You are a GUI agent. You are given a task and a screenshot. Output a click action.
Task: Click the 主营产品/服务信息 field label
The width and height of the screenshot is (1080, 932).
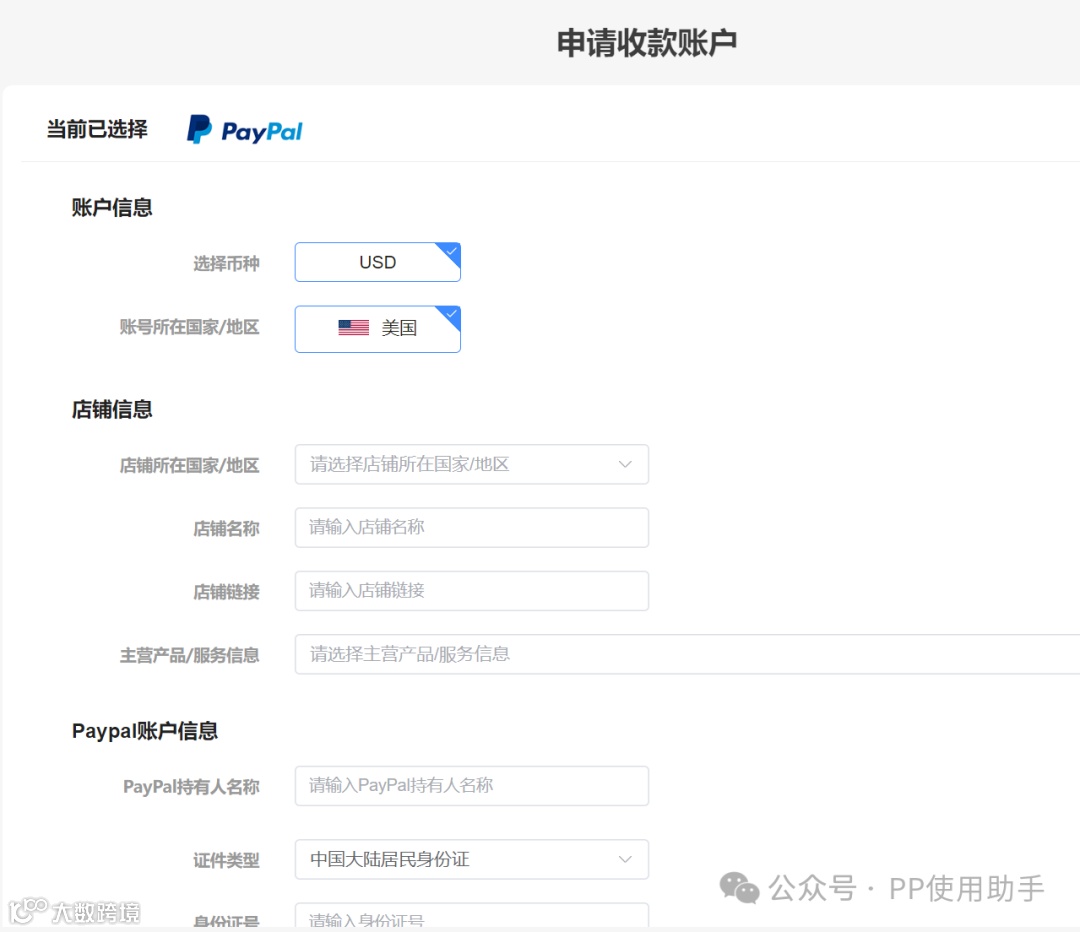[189, 655]
